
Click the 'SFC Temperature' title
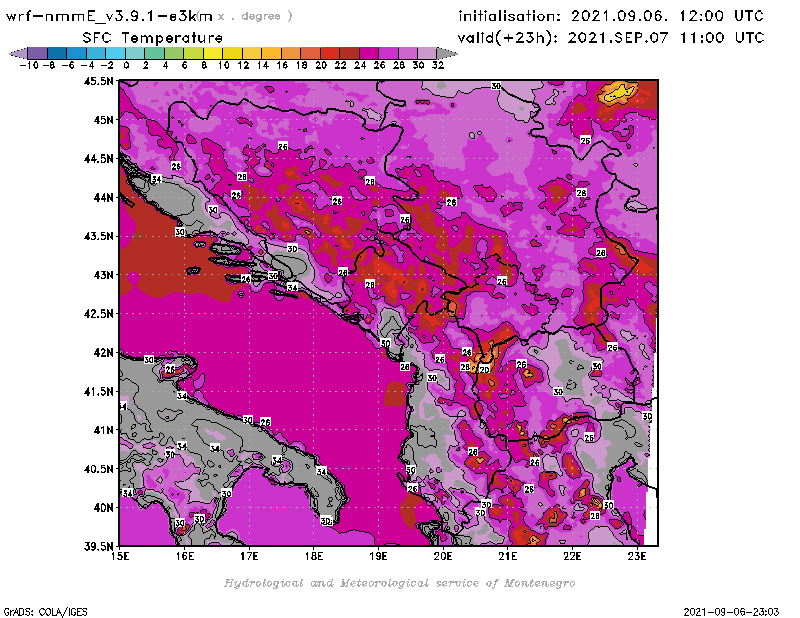tap(153, 38)
